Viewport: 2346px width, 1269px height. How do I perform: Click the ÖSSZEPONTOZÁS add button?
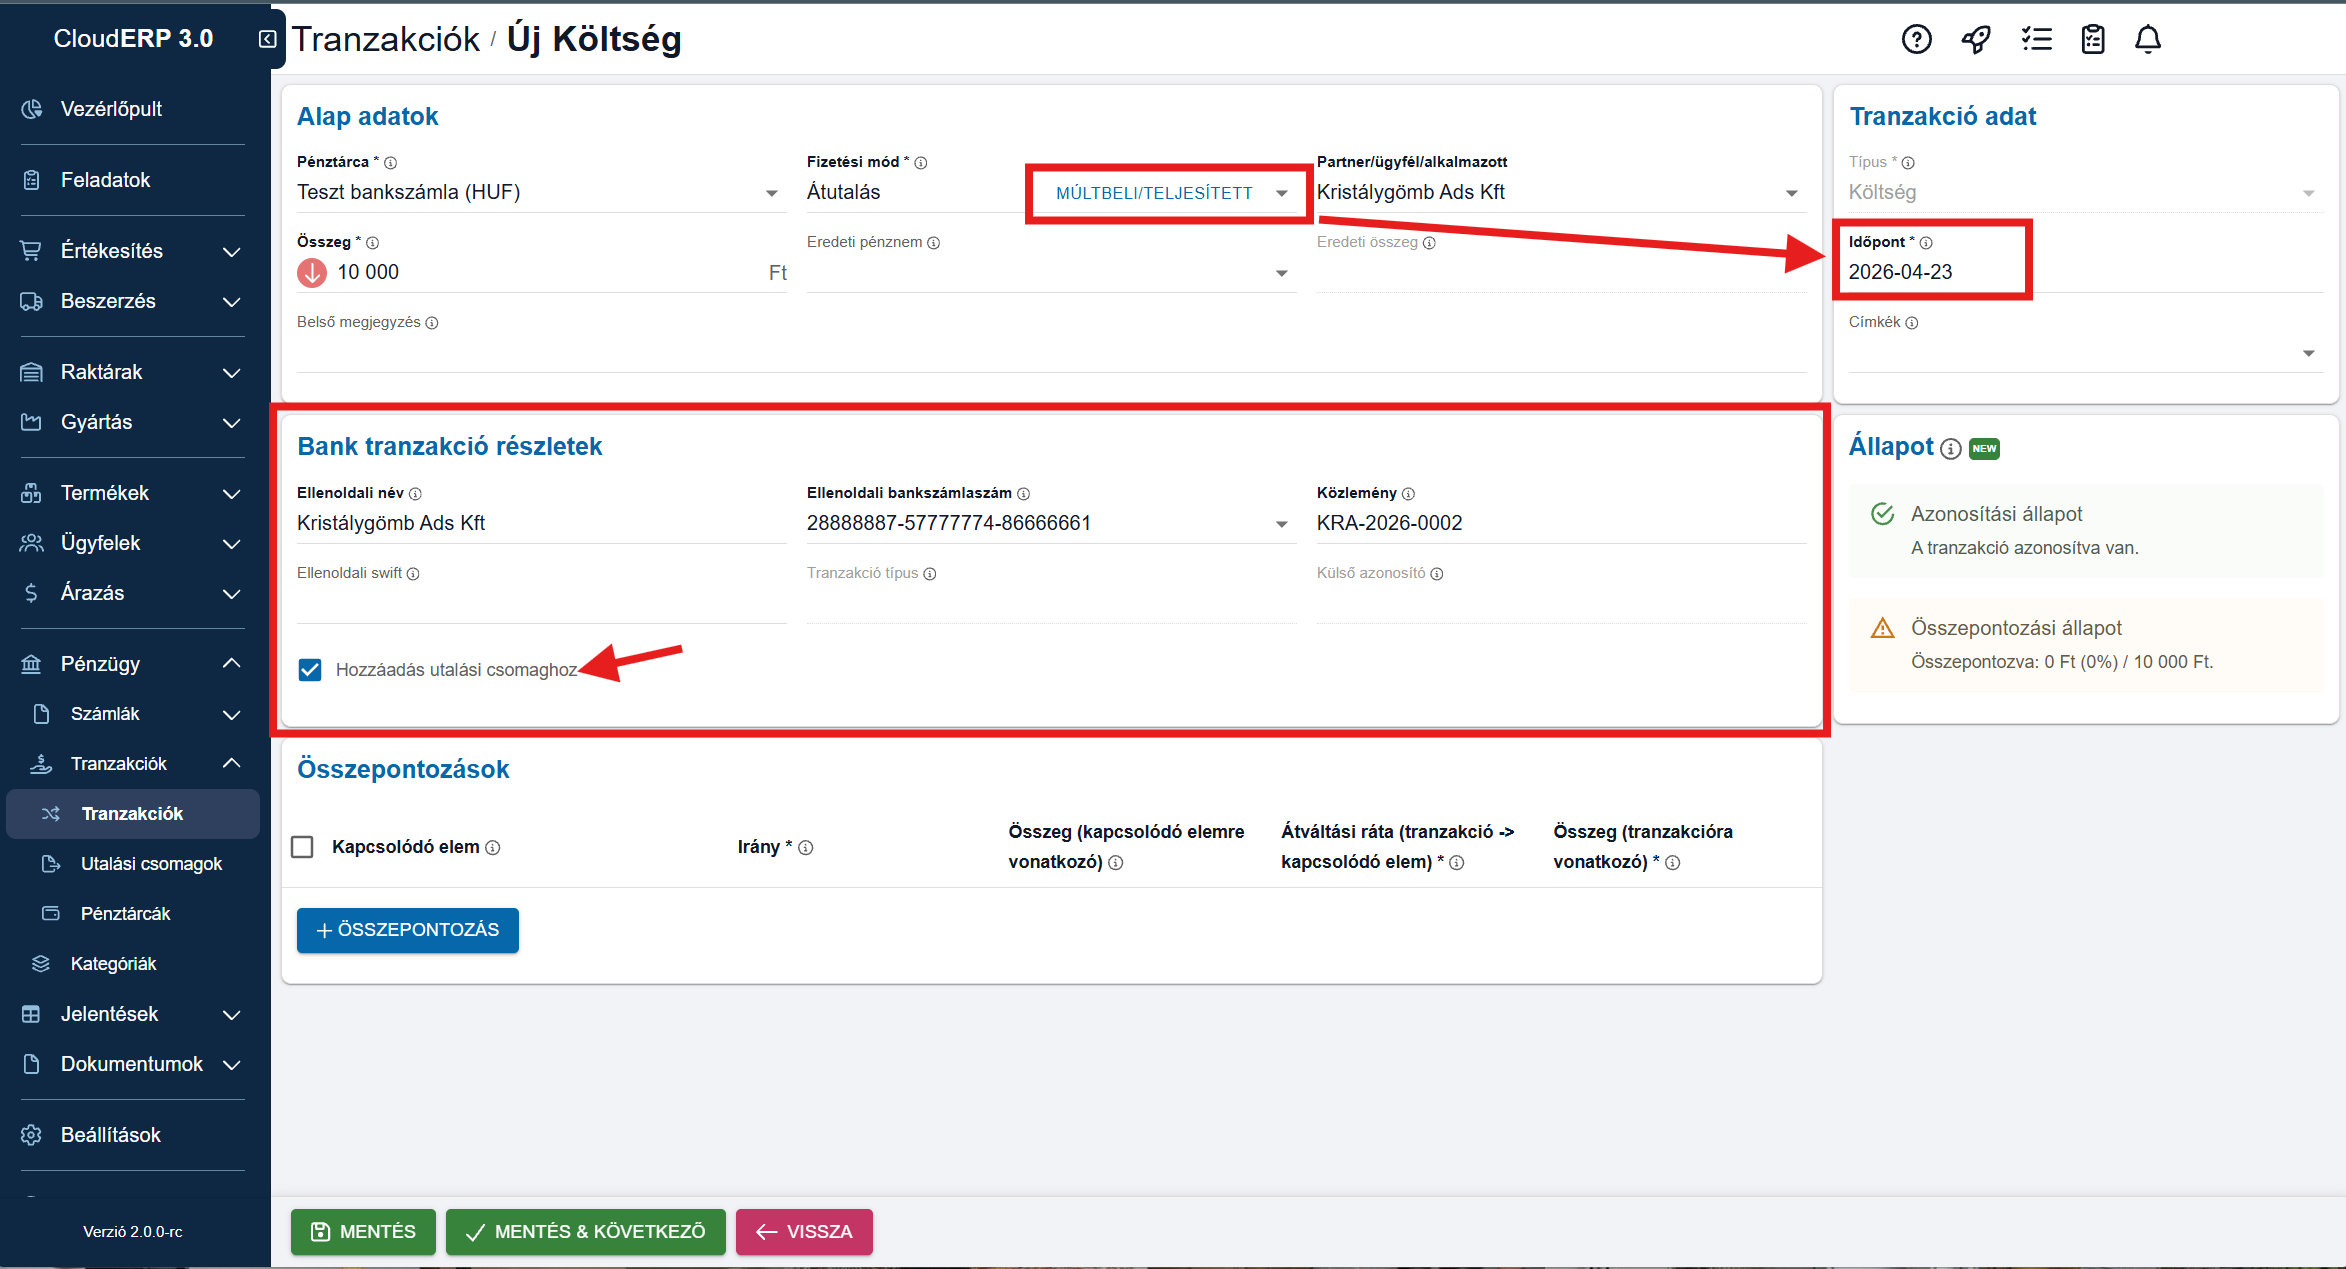point(407,930)
